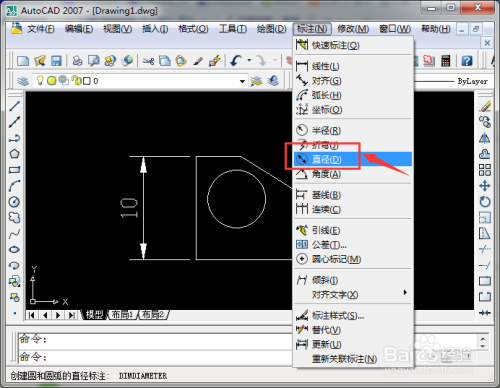Choose 标注样式(S)... menu entry
Viewport: 500px width, 388px height.
pos(353,315)
